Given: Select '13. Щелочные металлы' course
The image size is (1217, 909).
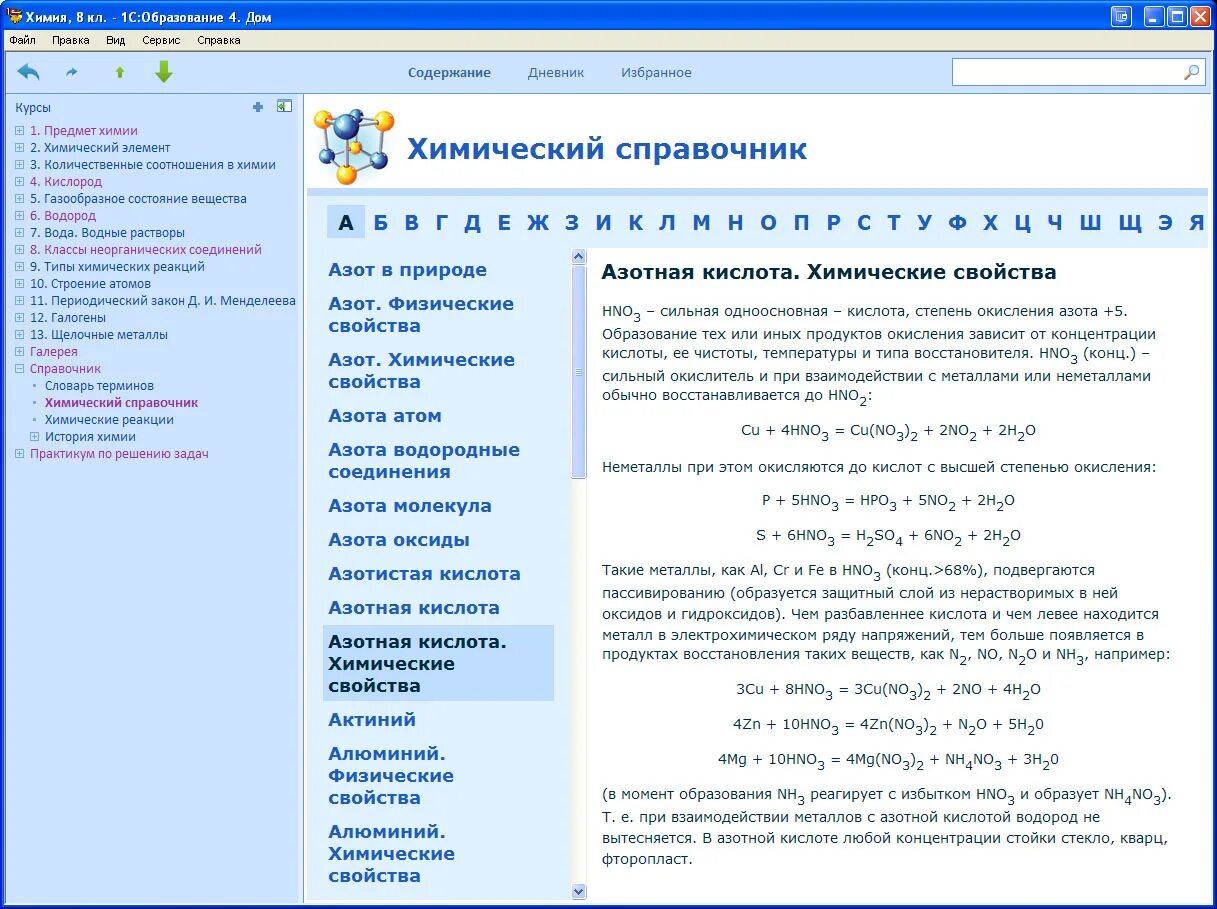Looking at the screenshot, I should tap(98, 335).
